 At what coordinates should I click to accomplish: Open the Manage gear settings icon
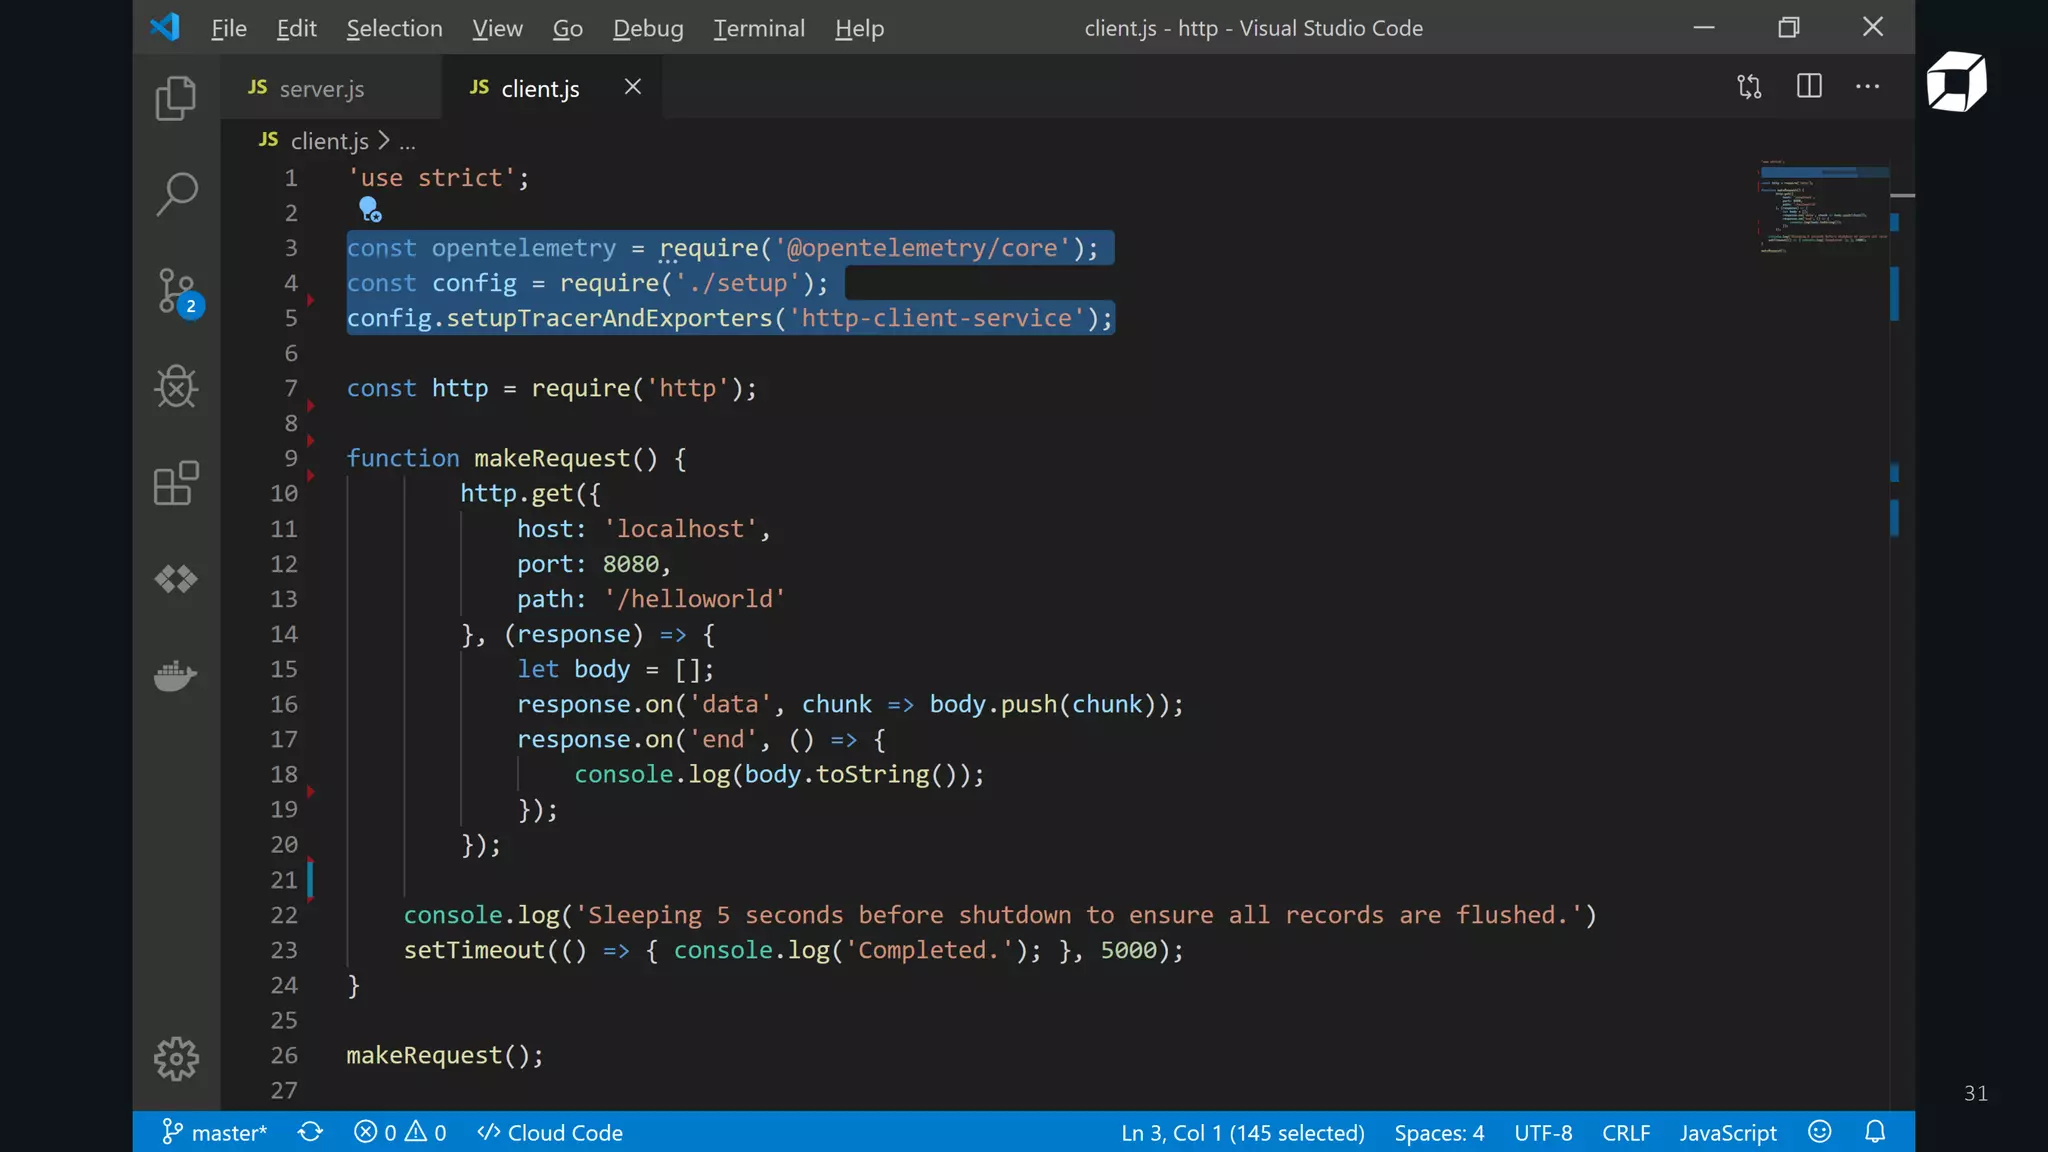[176, 1058]
